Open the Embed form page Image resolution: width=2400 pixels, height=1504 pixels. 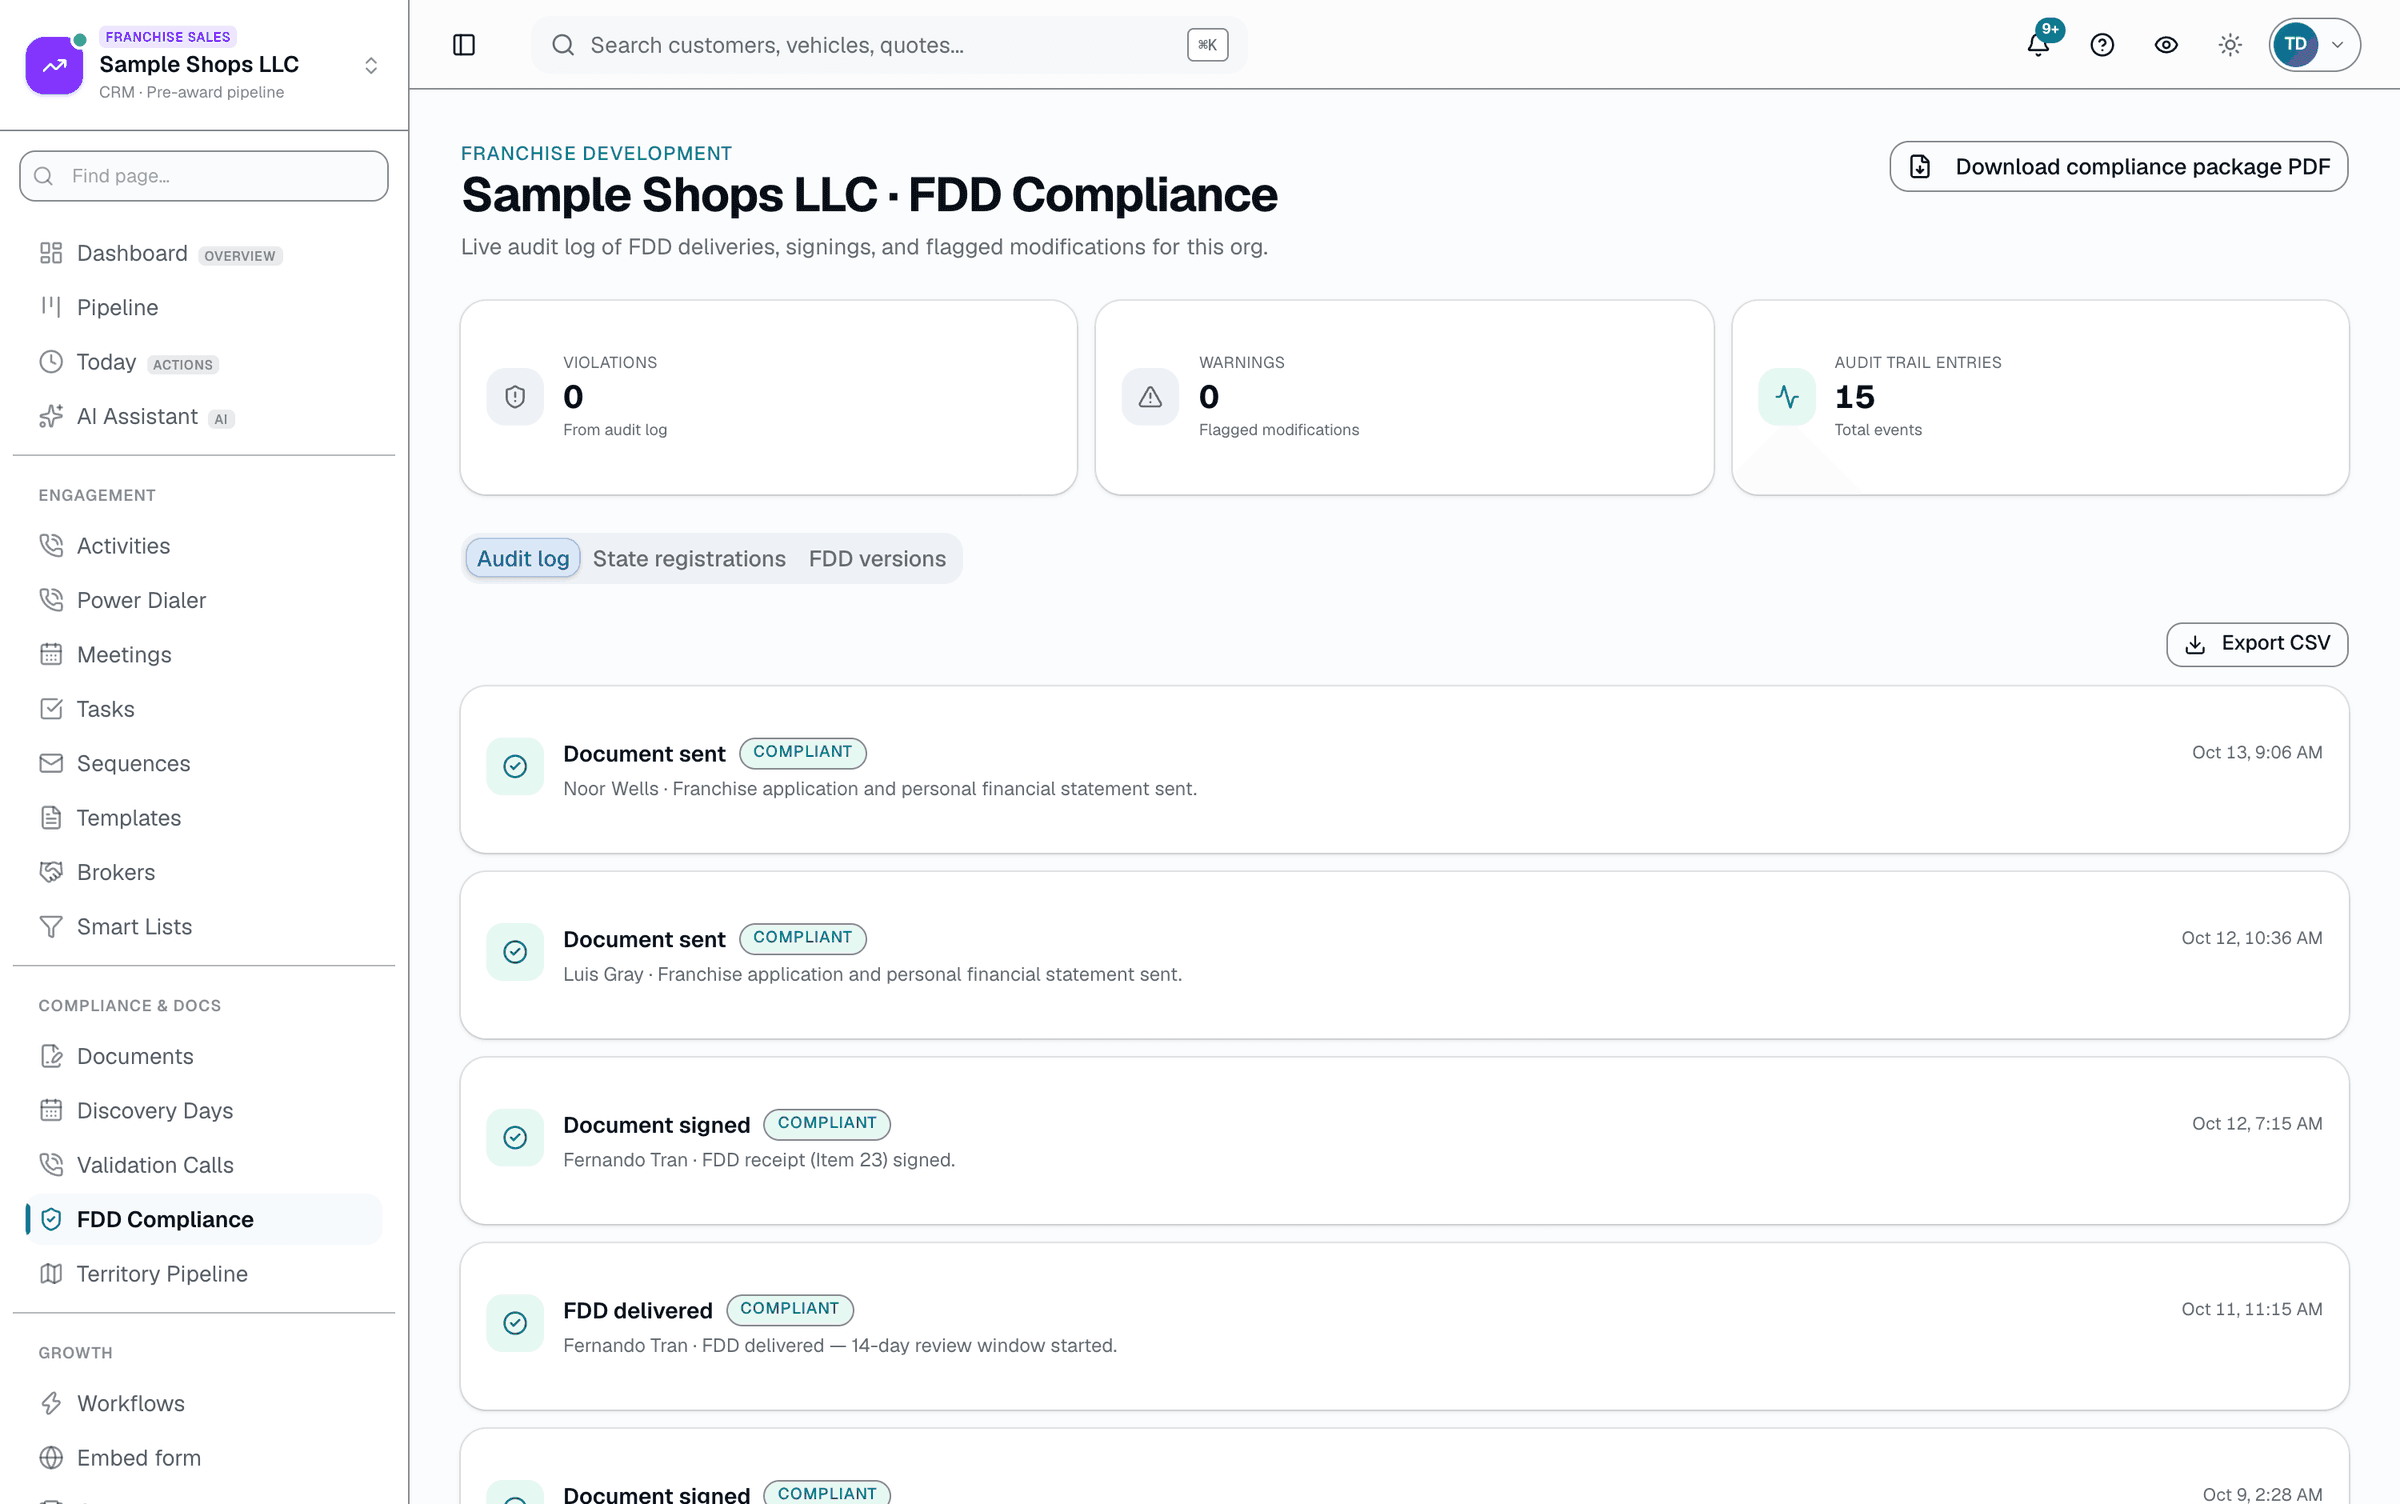pos(204,1458)
